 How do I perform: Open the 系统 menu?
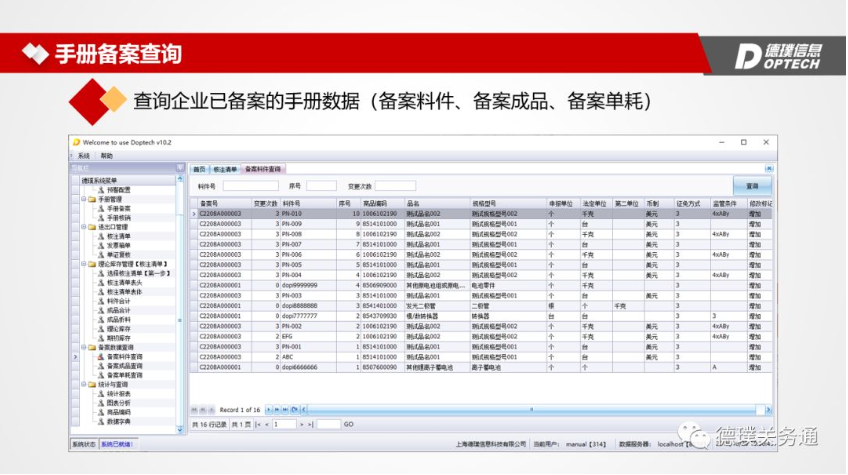(83, 156)
